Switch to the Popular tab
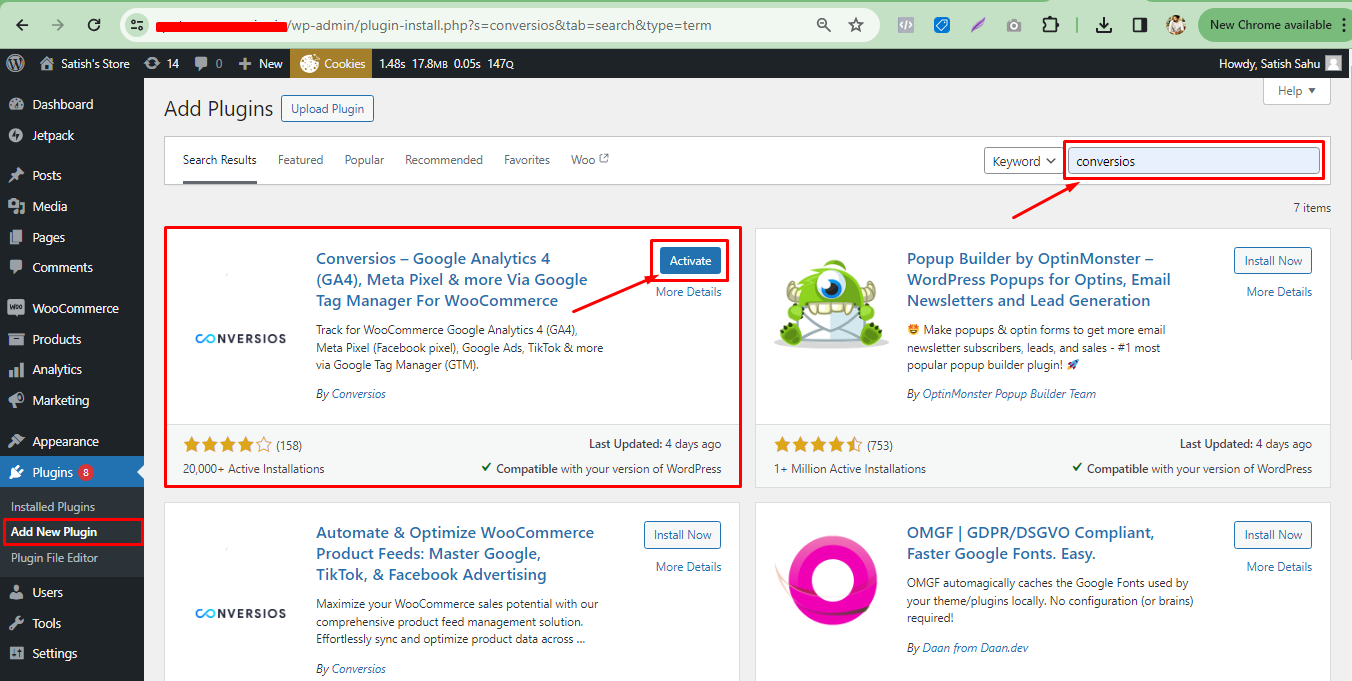Image resolution: width=1352 pixels, height=681 pixels. tap(364, 160)
